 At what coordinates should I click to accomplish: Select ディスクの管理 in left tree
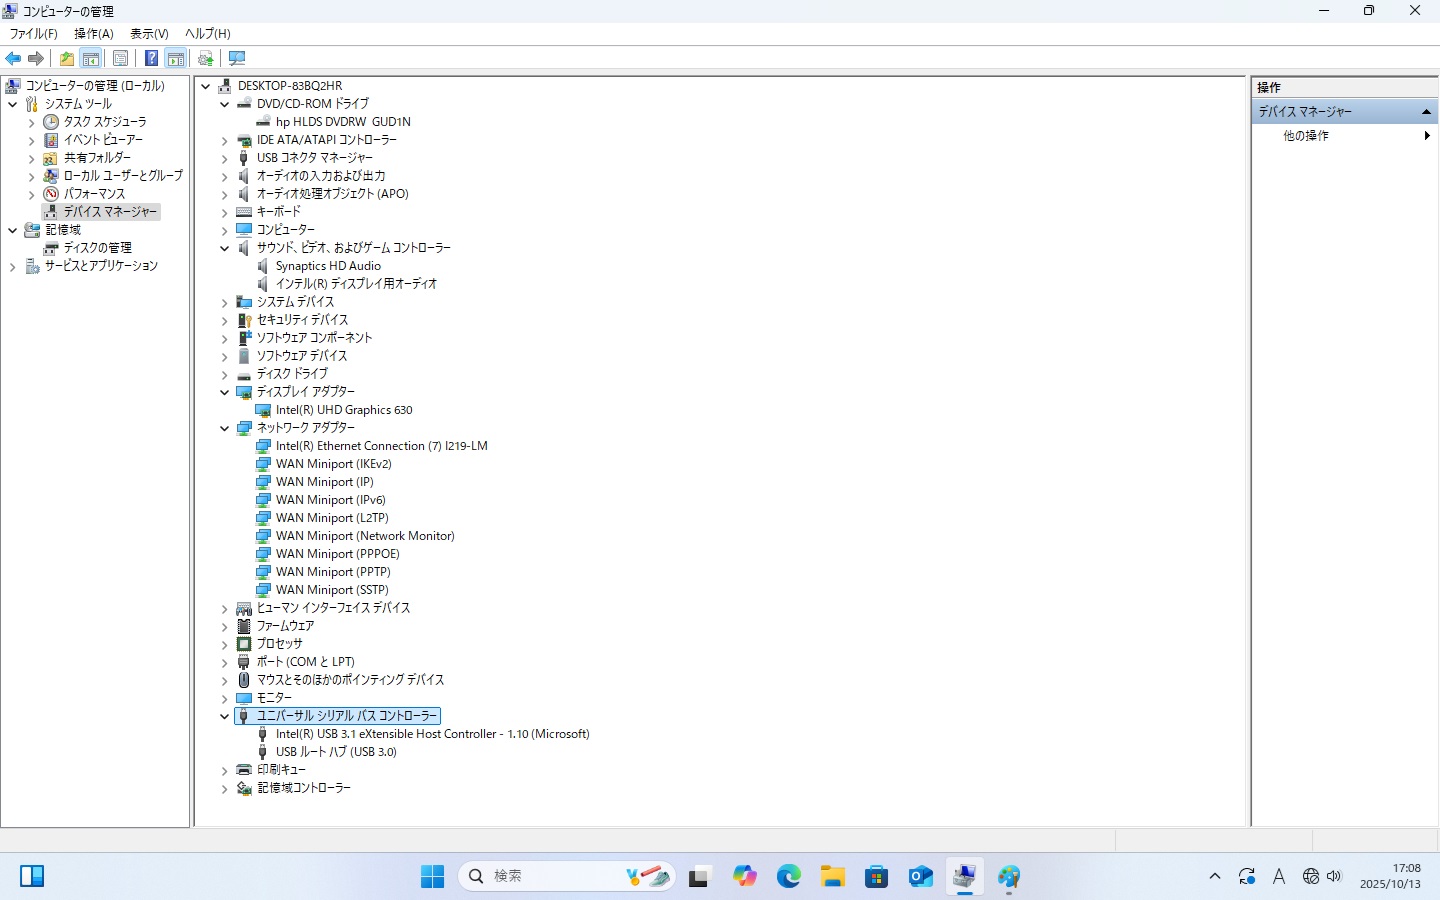click(x=97, y=248)
